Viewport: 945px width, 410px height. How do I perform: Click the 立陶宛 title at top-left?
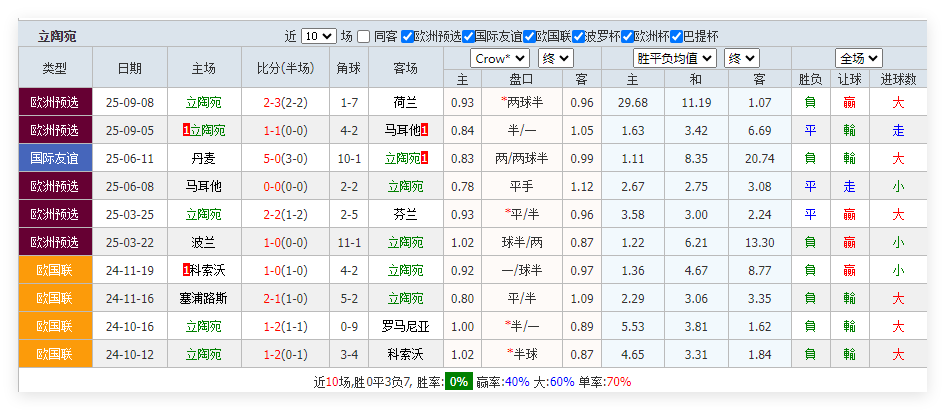(x=57, y=36)
